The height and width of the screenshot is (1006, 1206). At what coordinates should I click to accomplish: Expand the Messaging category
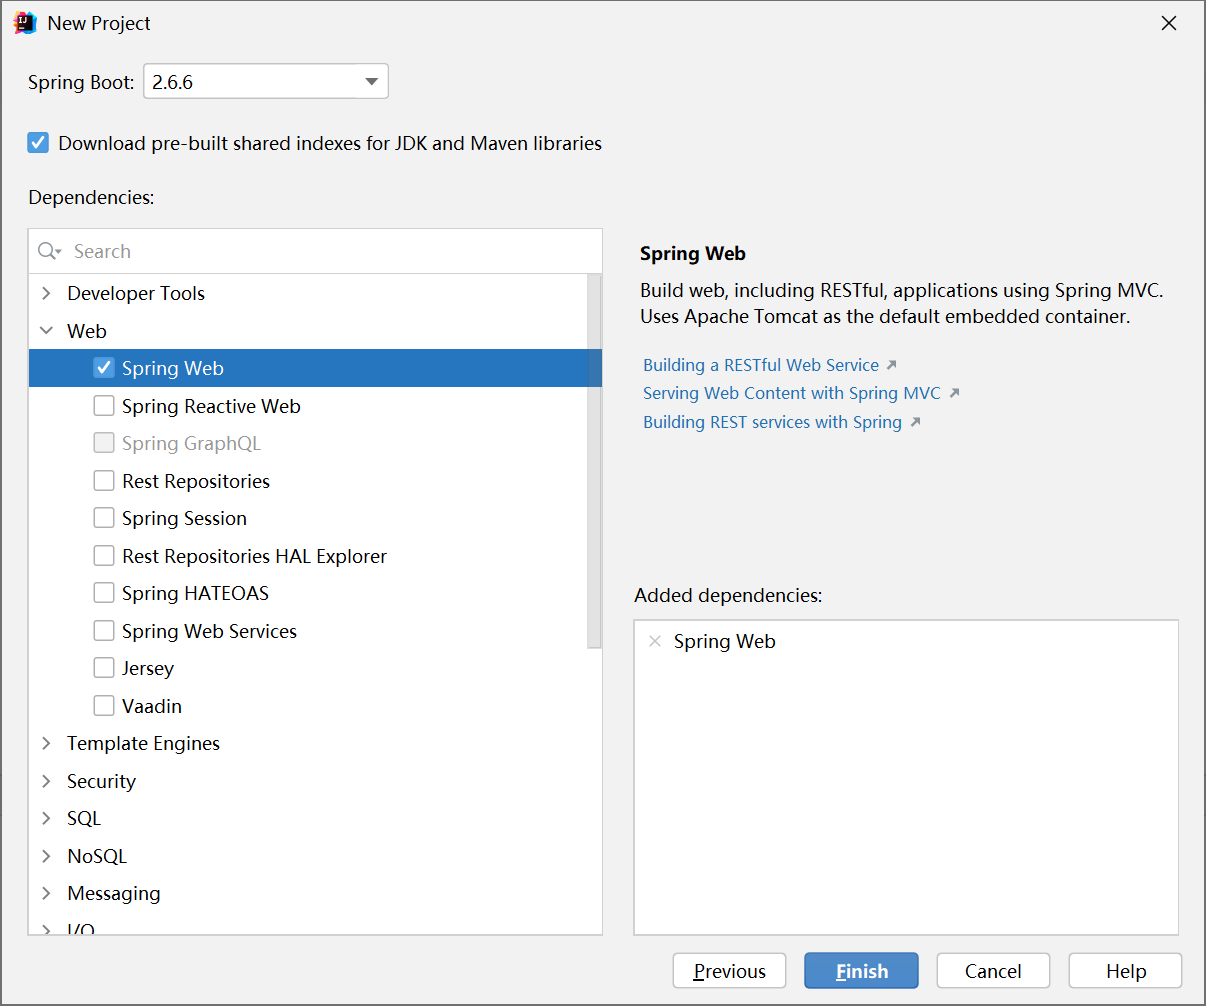click(x=46, y=893)
